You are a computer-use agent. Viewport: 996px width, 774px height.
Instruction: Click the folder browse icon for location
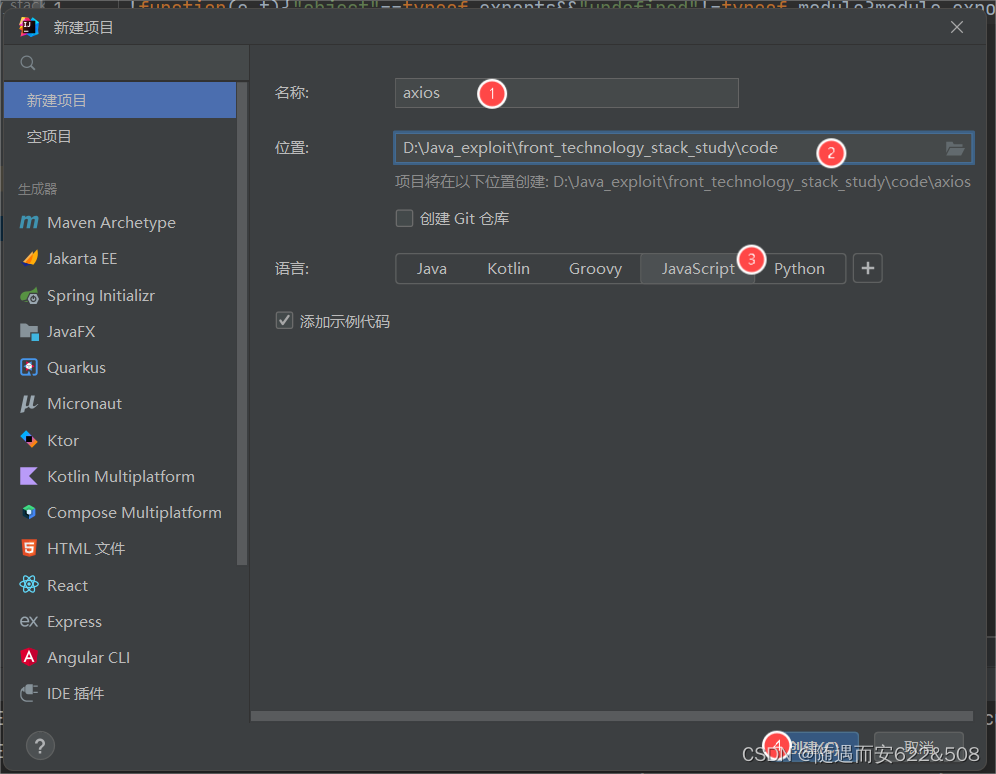pyautogui.click(x=956, y=147)
